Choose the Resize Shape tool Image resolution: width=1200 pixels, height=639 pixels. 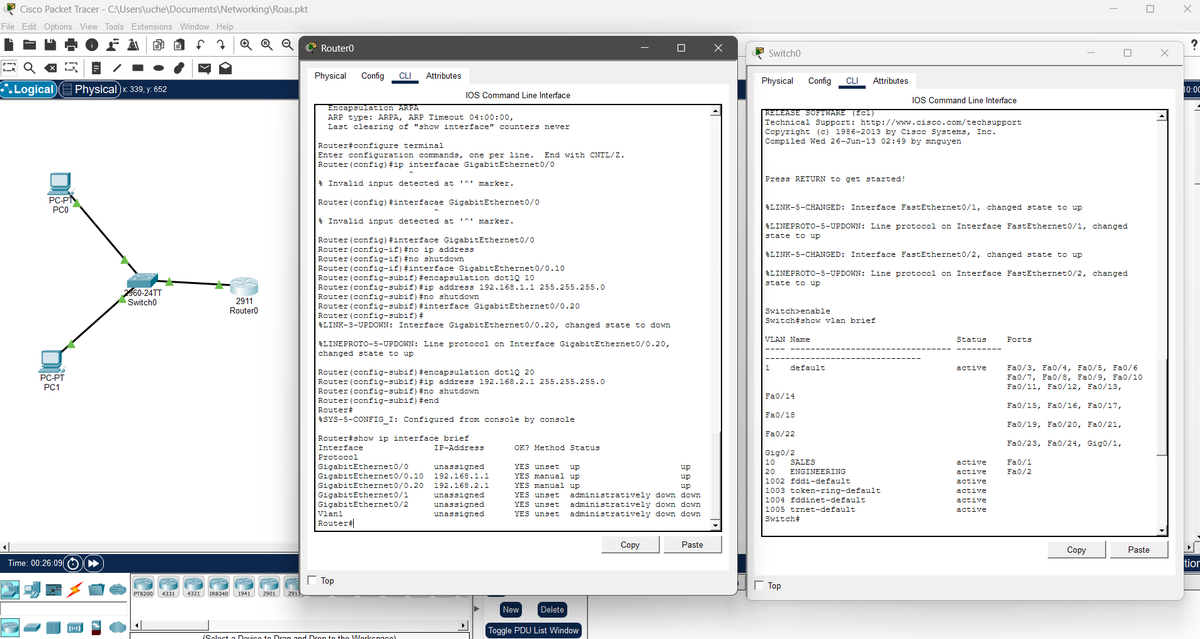tap(71, 67)
